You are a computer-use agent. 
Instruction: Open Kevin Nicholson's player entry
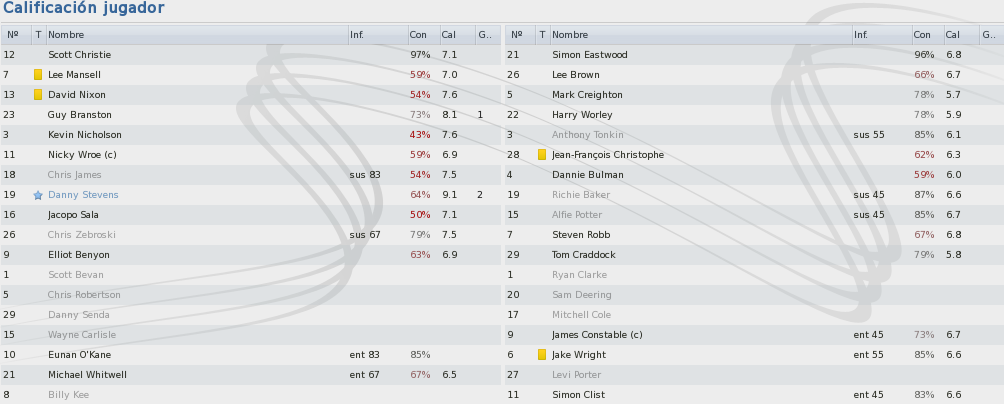85,135
